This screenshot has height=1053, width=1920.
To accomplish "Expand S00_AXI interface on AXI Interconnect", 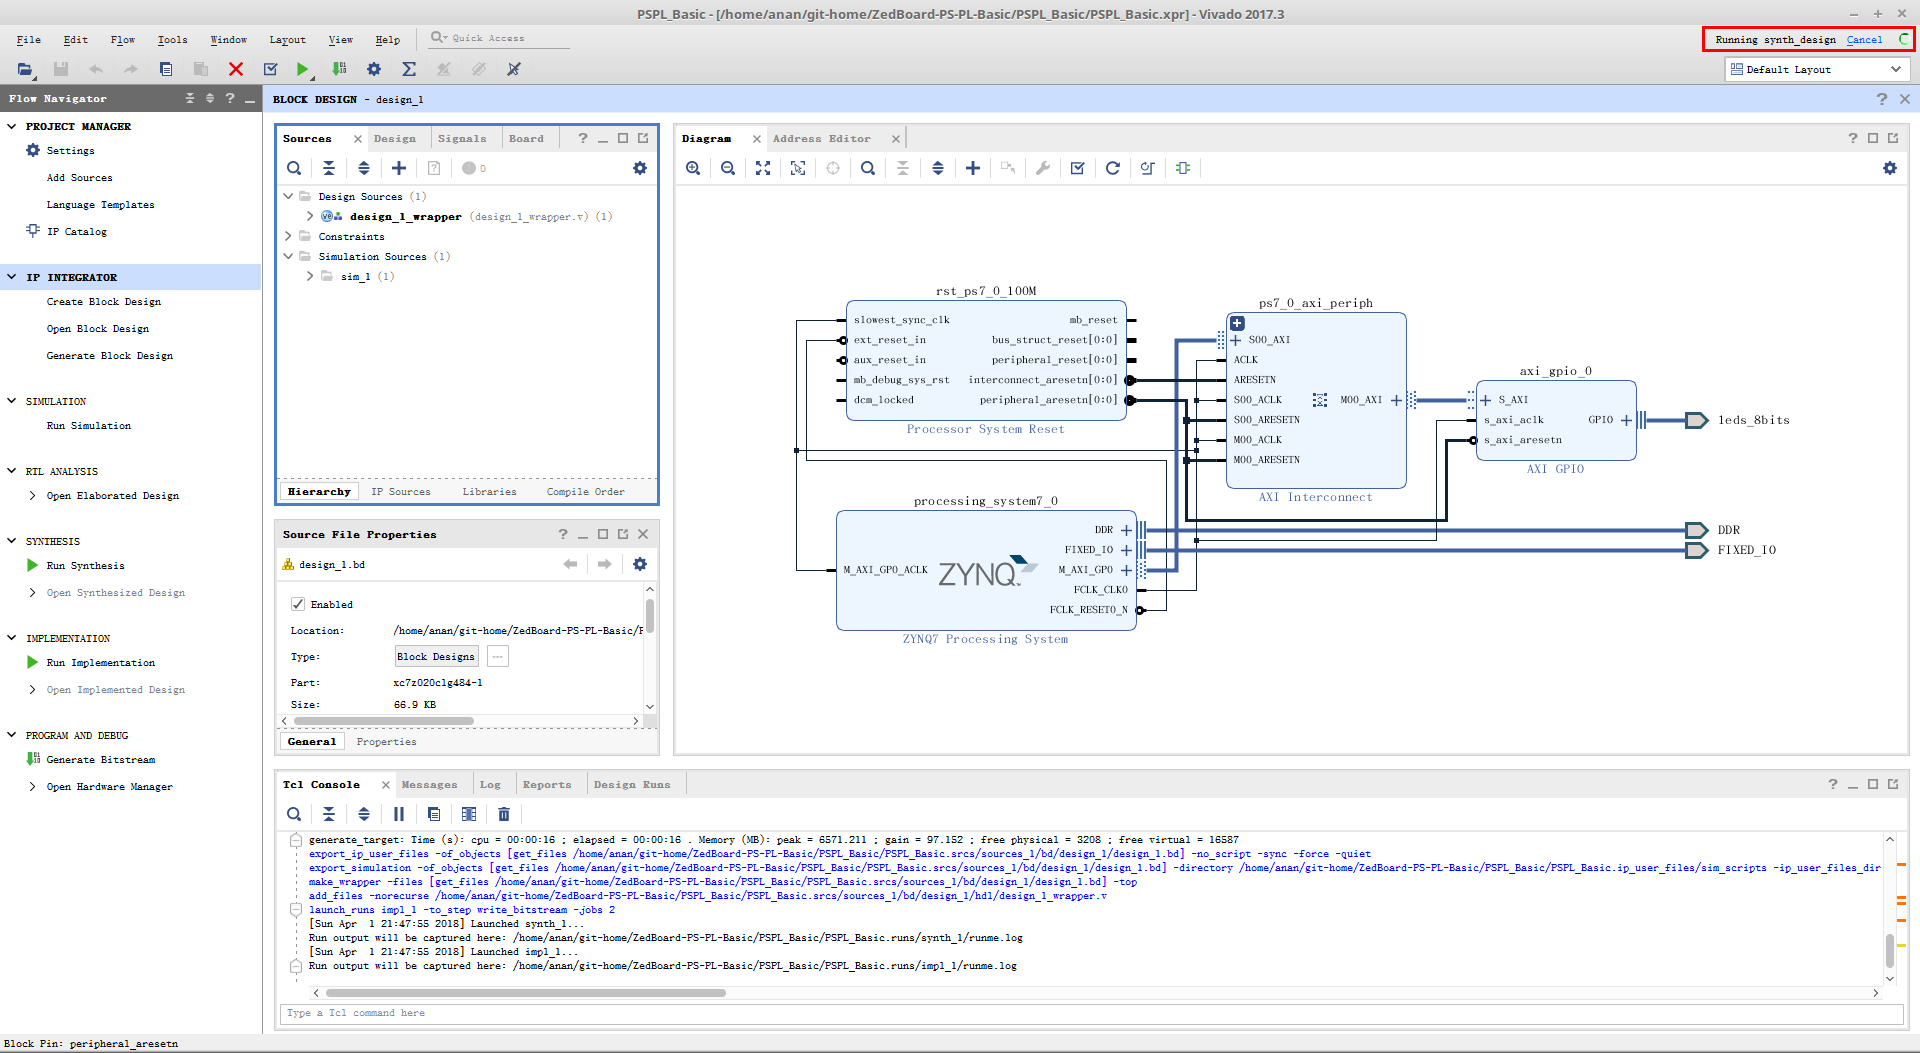I will (x=1236, y=340).
